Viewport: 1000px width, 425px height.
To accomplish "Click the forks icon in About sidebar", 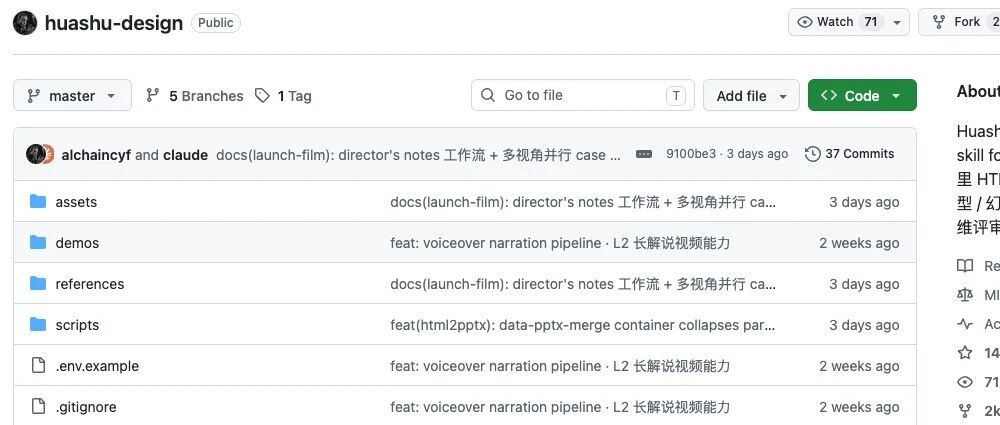I will coord(965,410).
